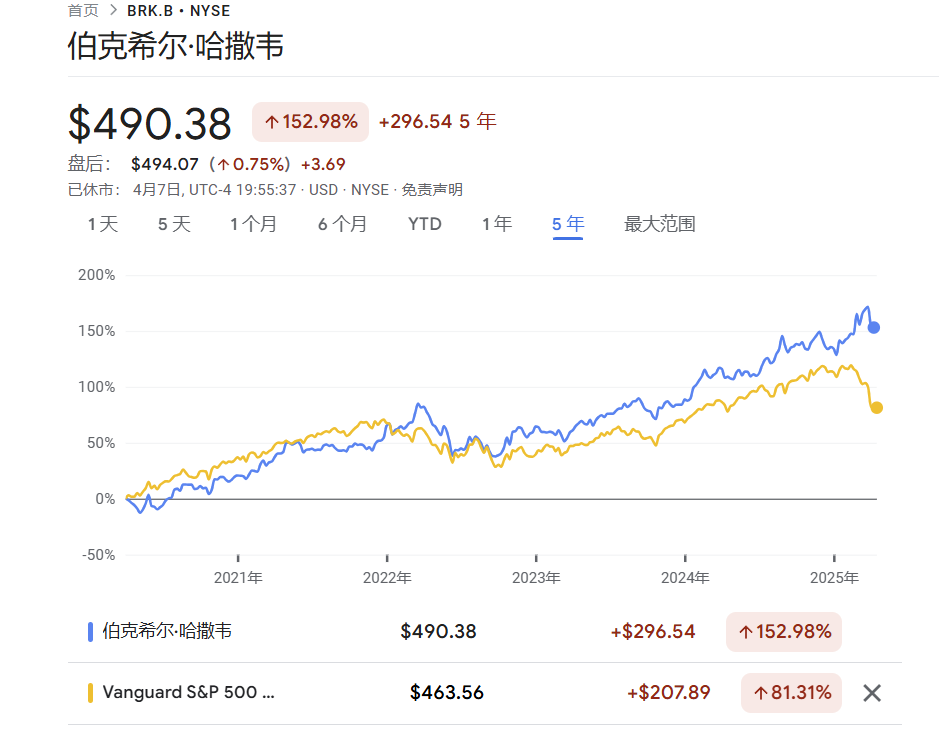Click the +$207.89 value in Vanguard row
The image size is (939, 740).
pos(668,693)
